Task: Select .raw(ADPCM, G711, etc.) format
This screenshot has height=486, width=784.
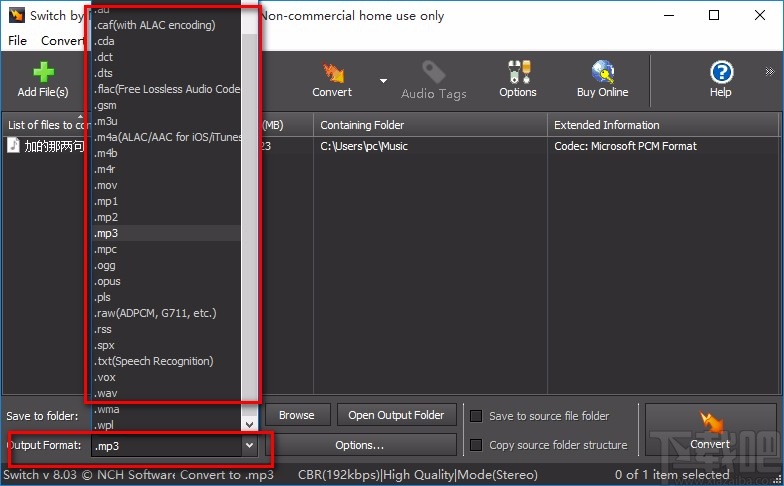Action: pos(166,313)
